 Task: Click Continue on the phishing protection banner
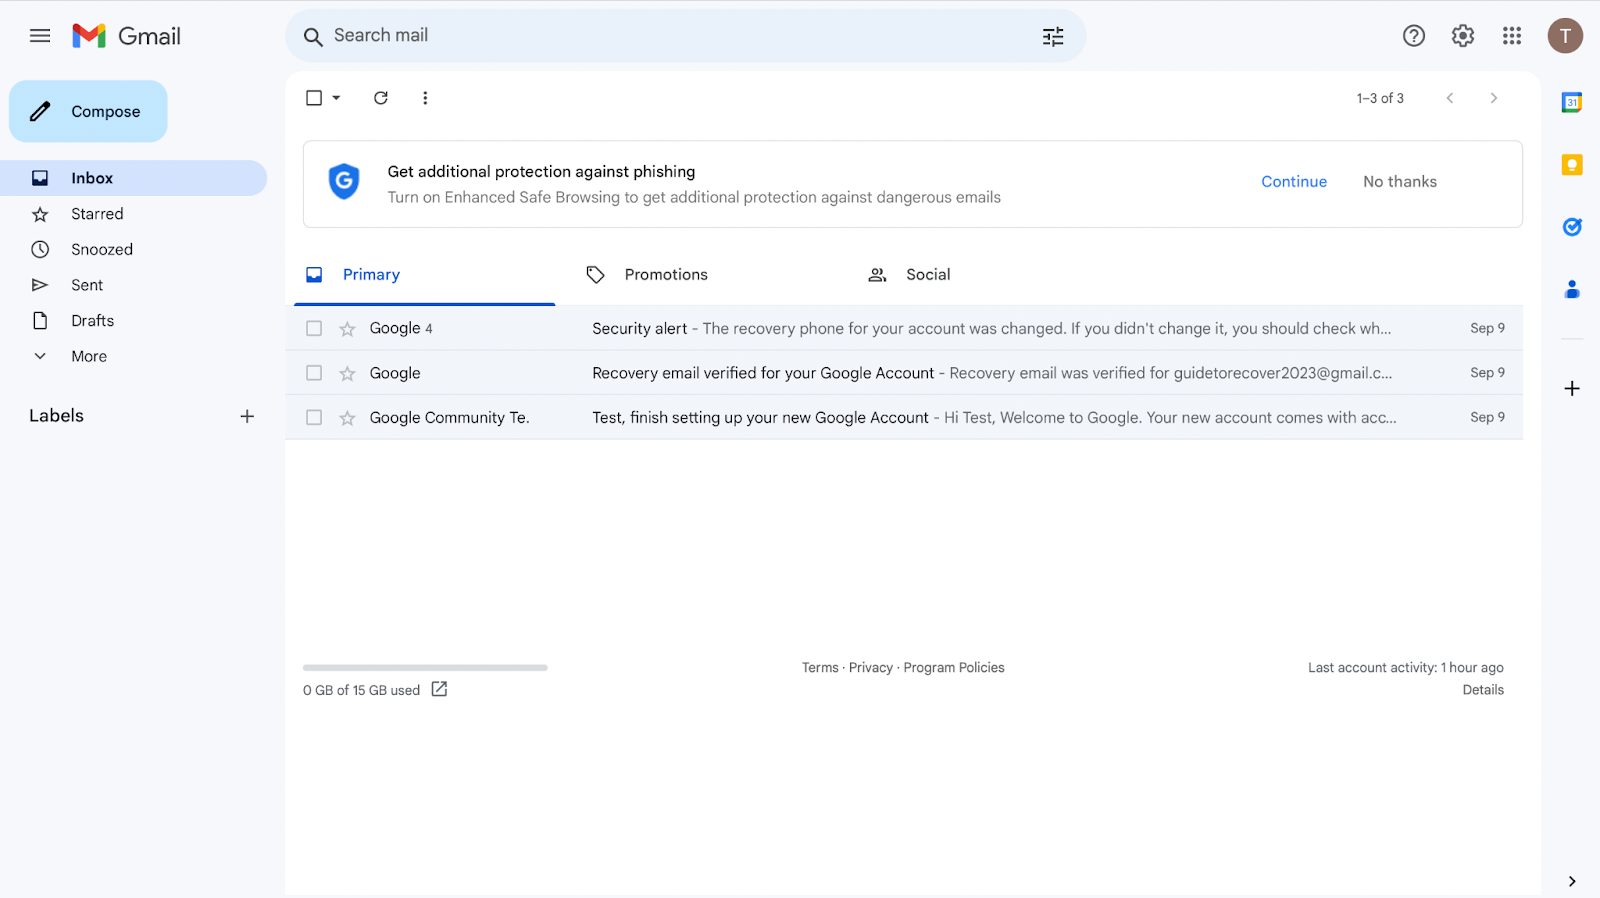tap(1293, 182)
